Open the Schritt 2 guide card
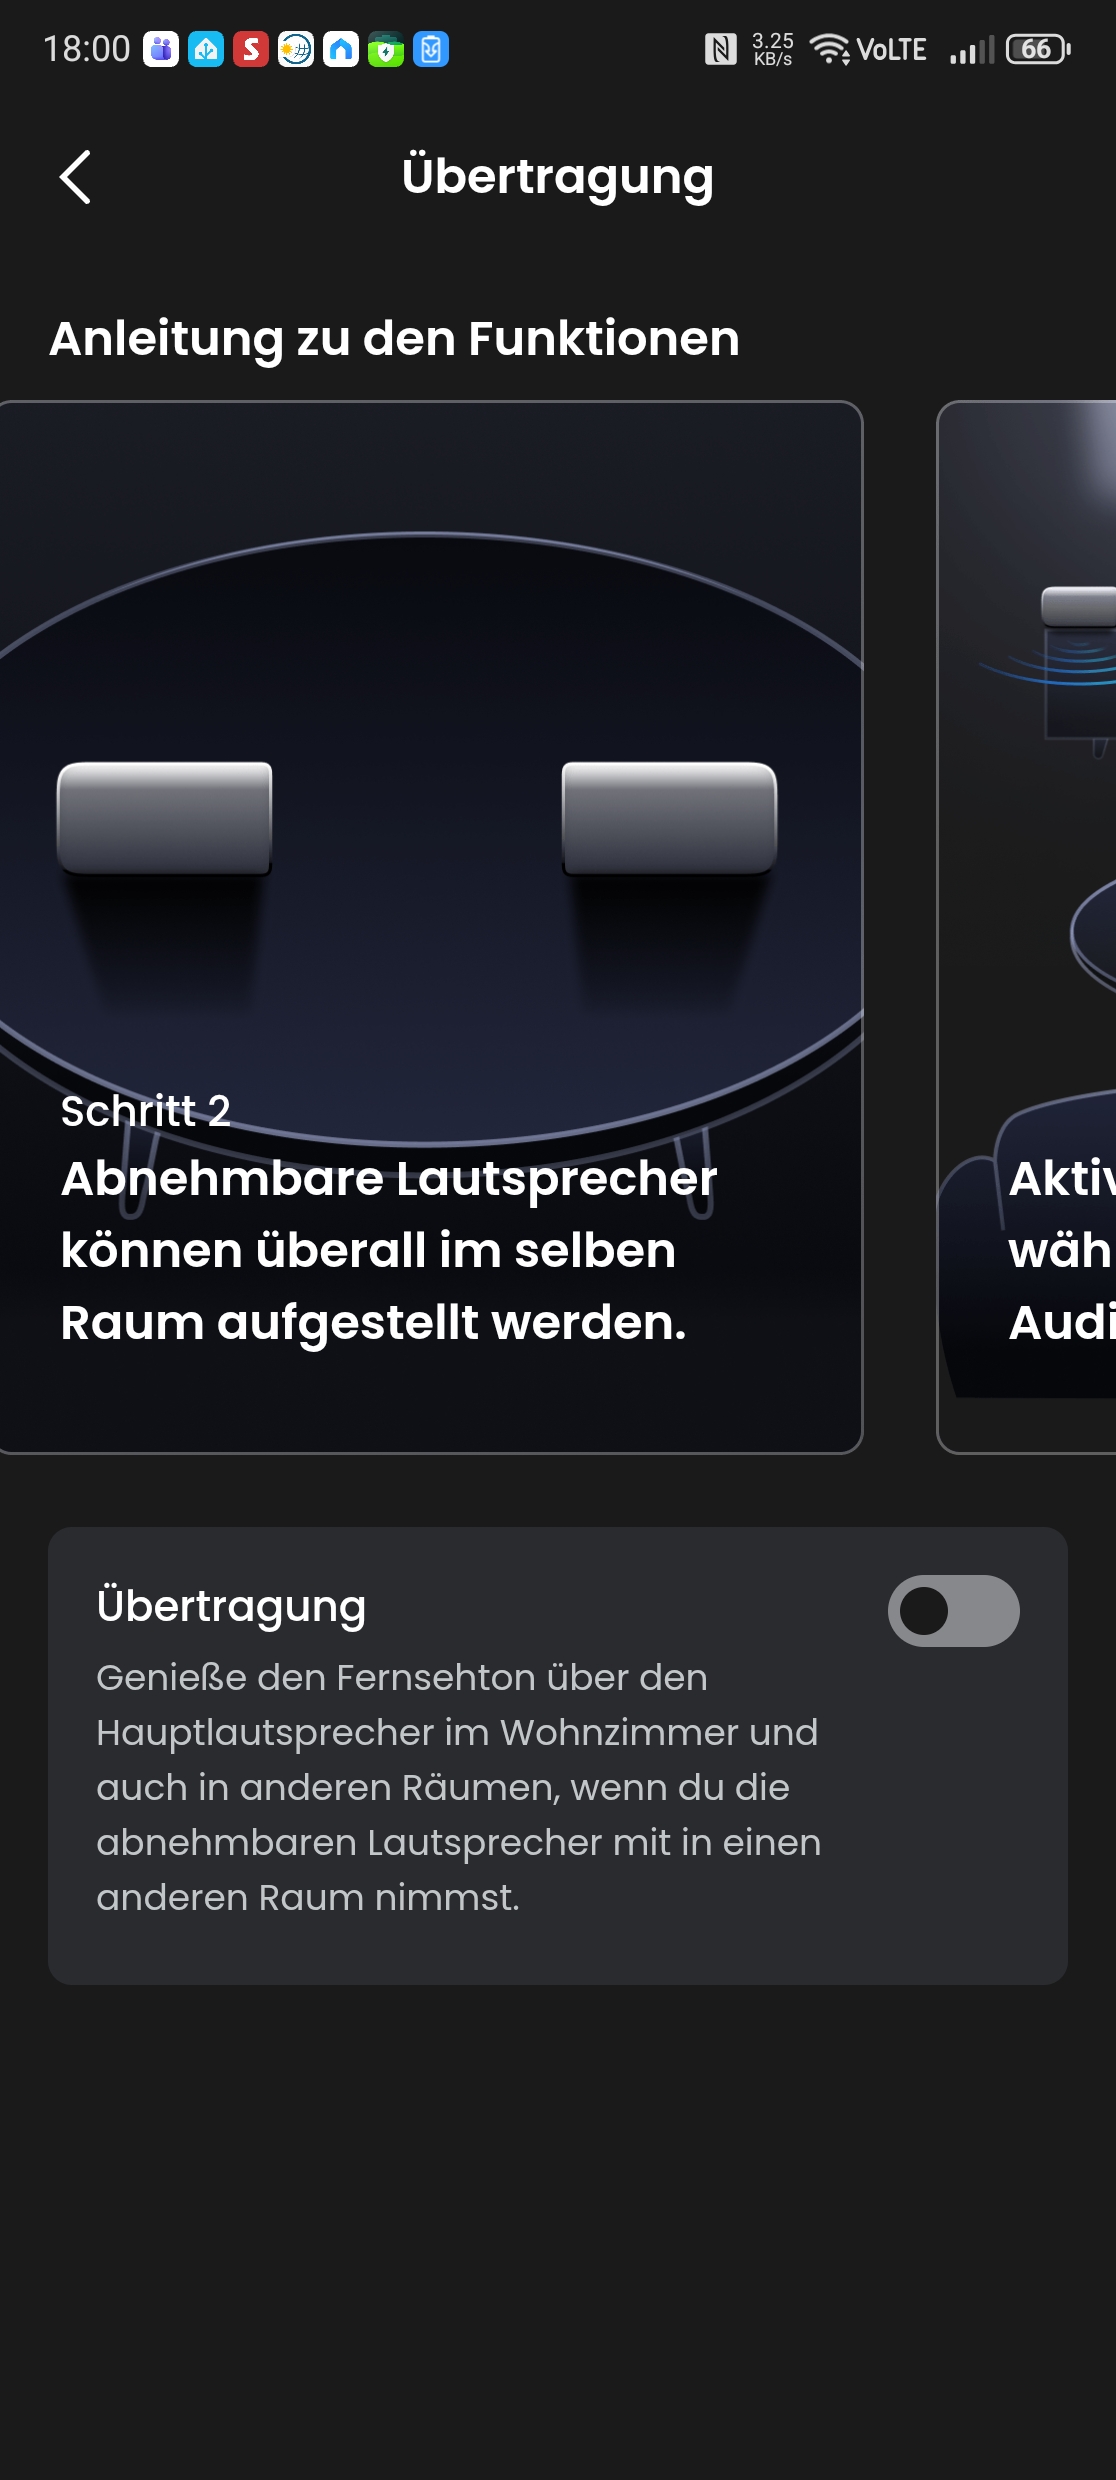The width and height of the screenshot is (1116, 2480). 430,927
